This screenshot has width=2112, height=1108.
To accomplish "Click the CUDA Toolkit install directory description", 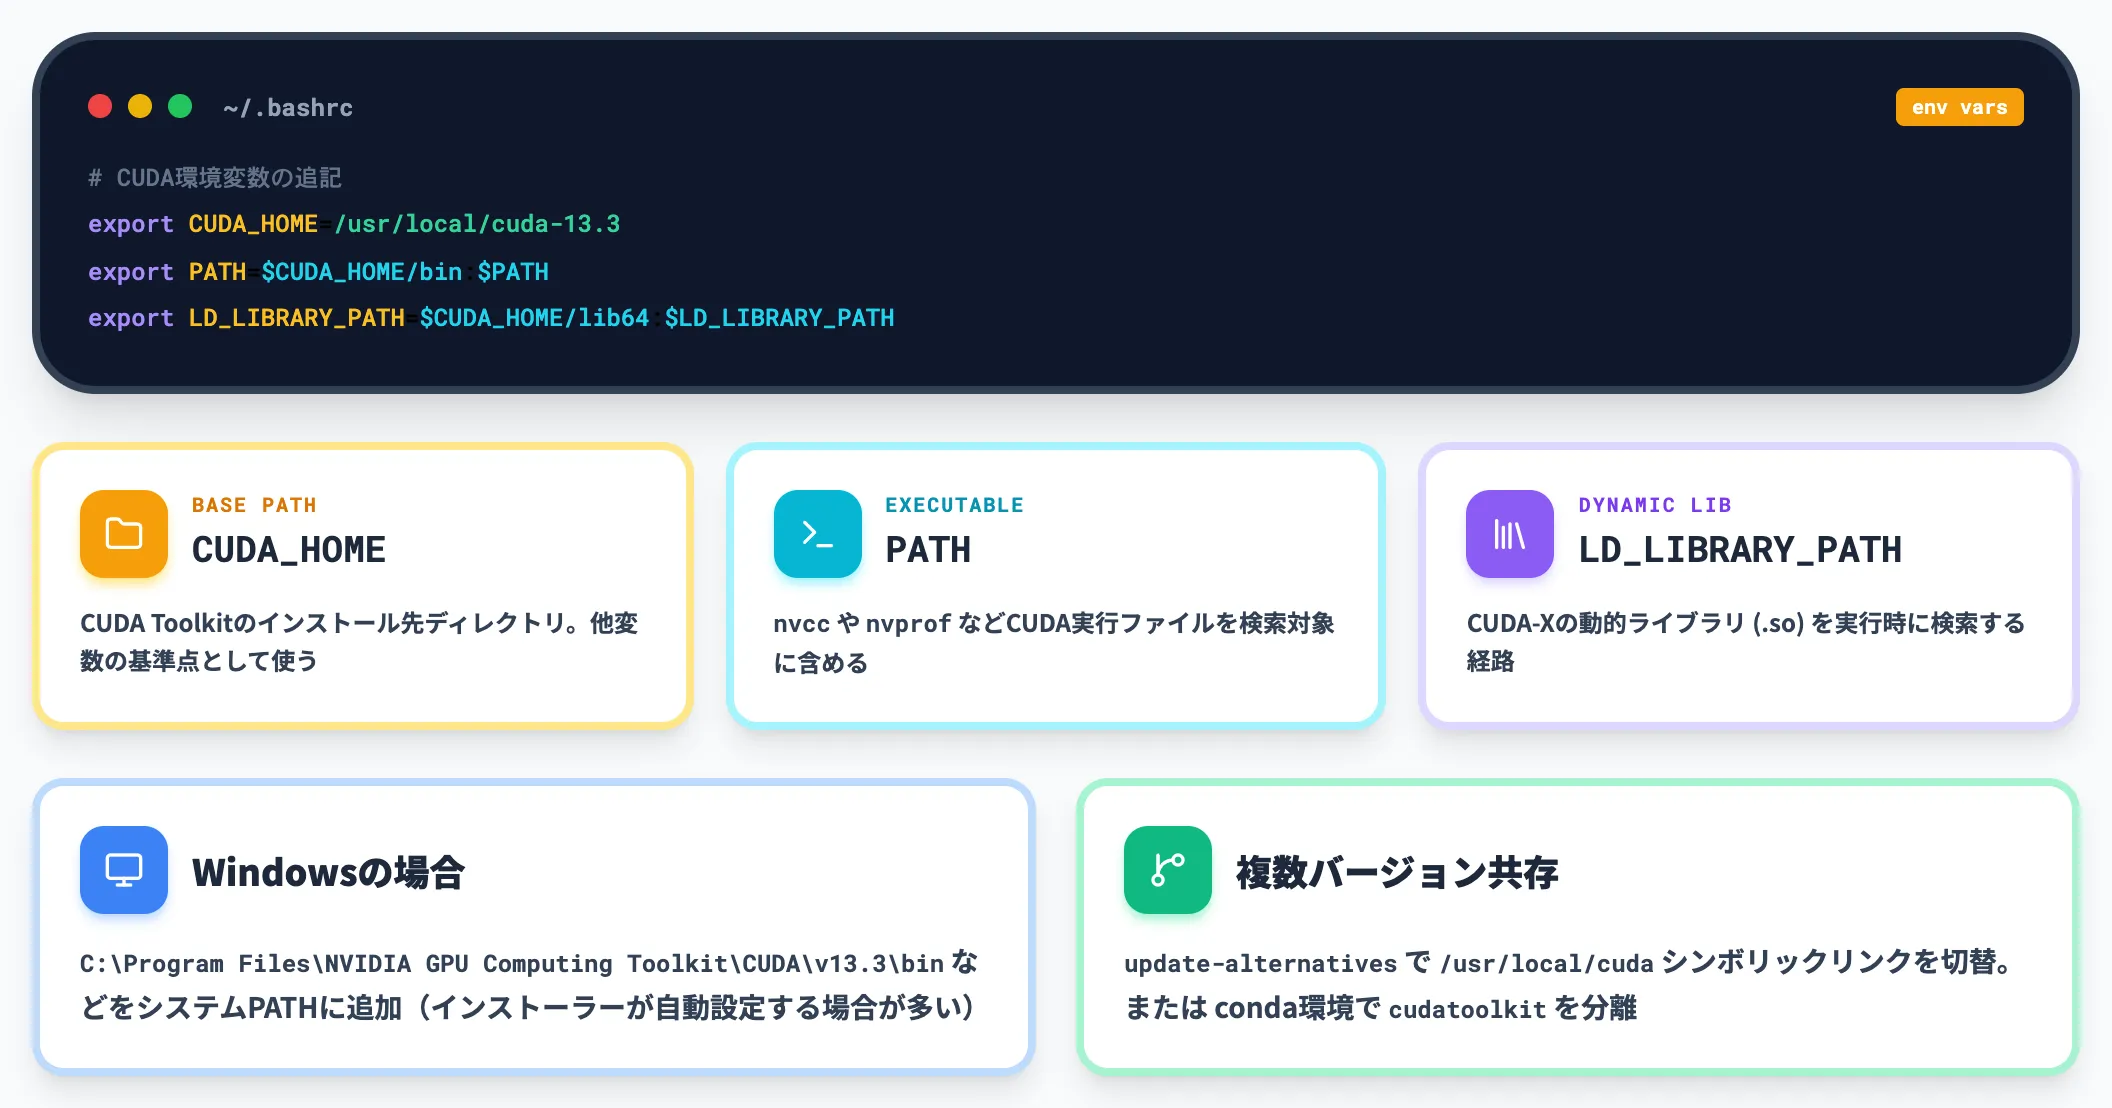I will click(359, 642).
